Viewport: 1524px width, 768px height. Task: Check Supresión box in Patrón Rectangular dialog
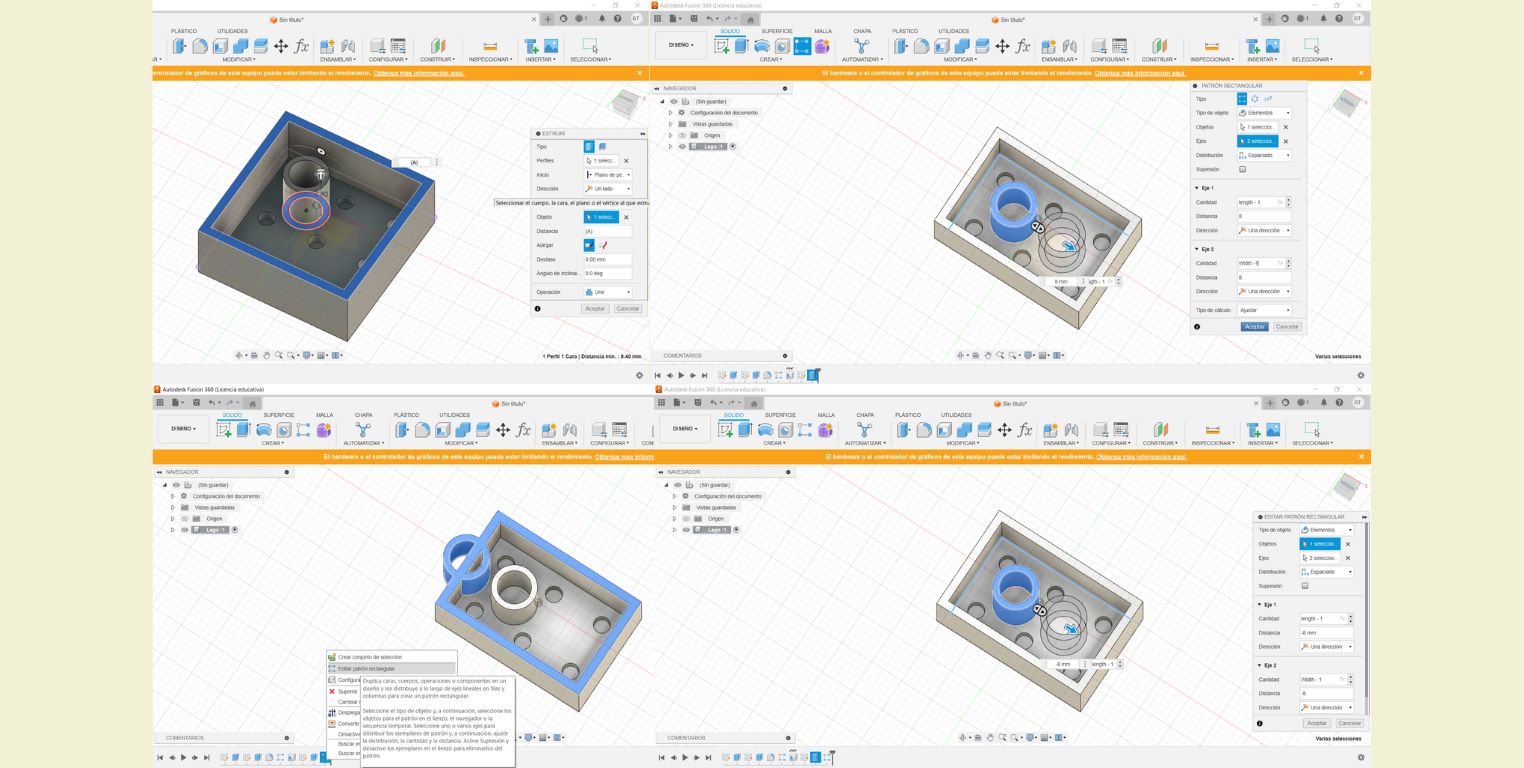click(x=1243, y=169)
